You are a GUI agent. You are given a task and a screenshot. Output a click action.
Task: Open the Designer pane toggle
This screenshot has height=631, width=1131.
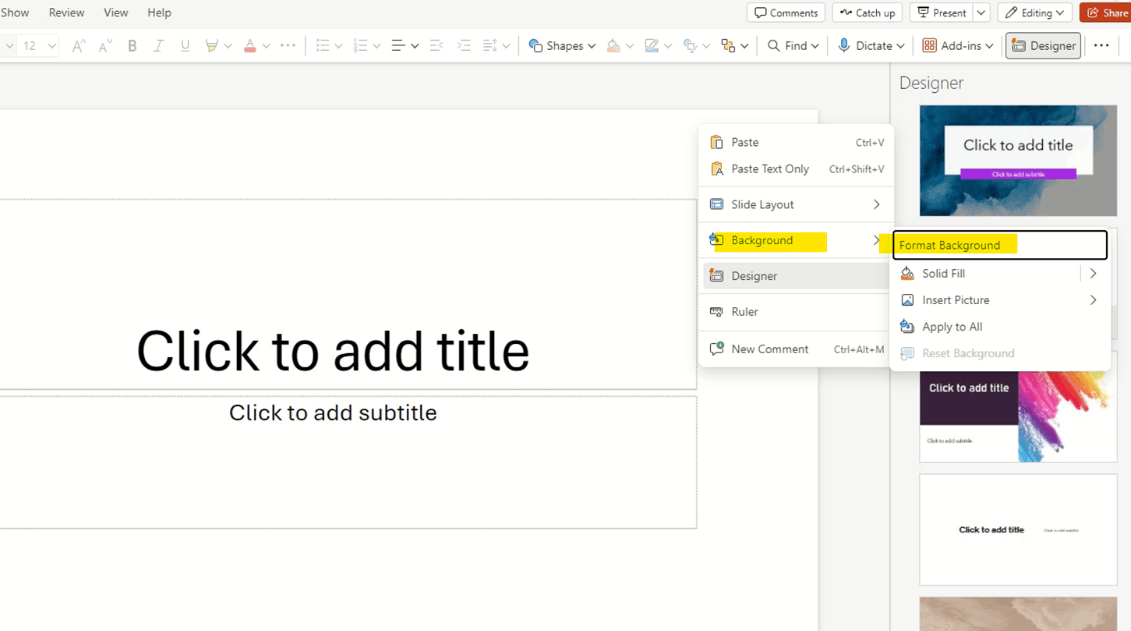[x=1043, y=45]
